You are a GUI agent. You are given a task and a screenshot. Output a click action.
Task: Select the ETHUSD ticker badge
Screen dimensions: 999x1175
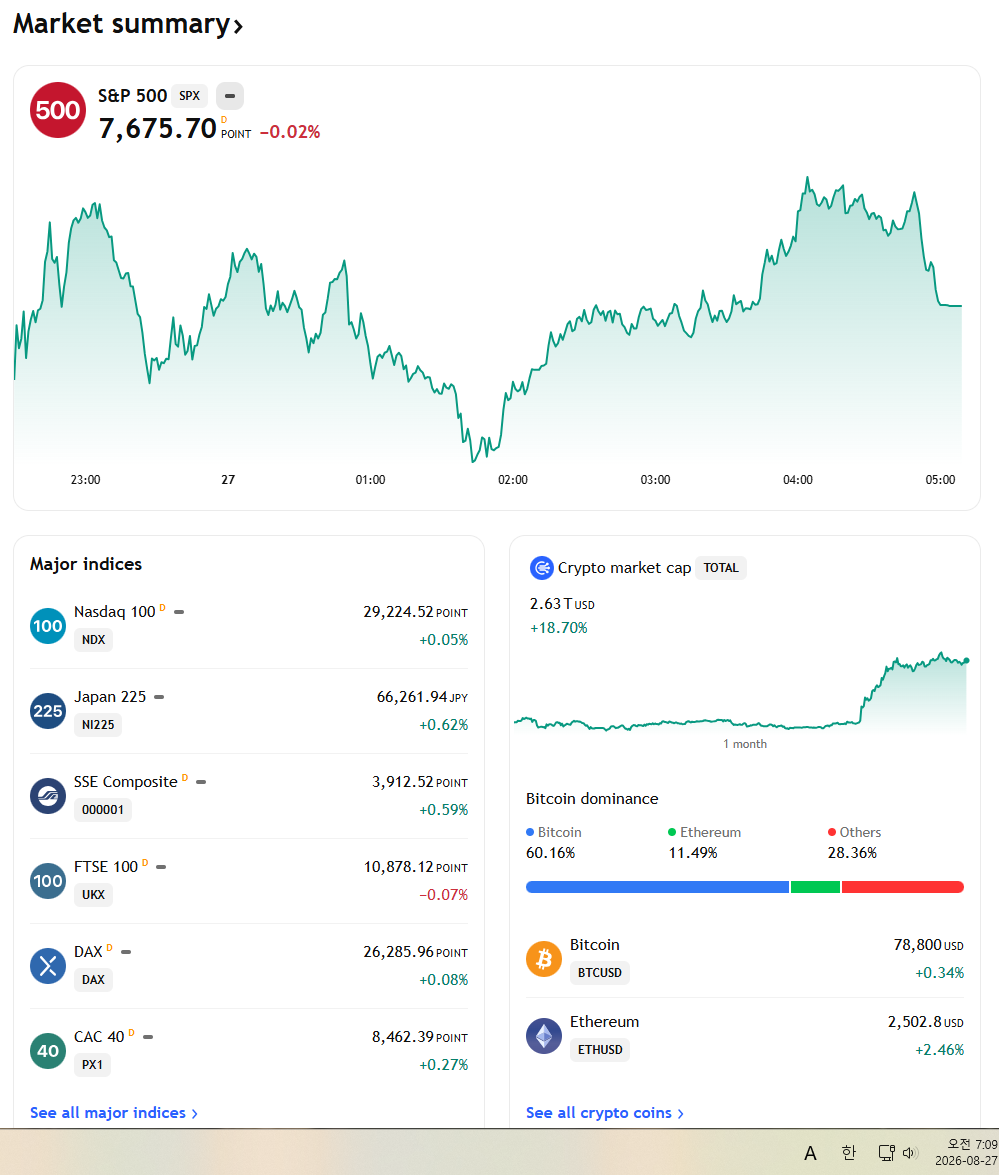pyautogui.click(x=600, y=1050)
